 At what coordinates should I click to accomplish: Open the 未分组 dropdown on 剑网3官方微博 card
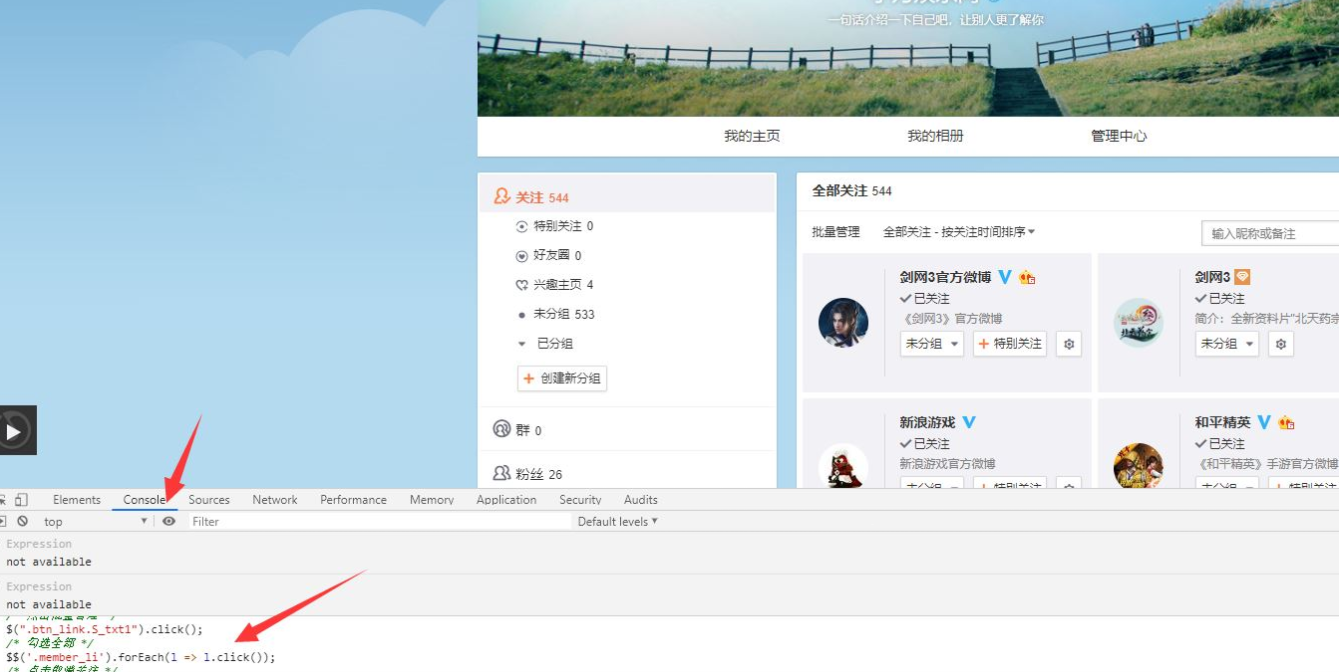coord(932,344)
